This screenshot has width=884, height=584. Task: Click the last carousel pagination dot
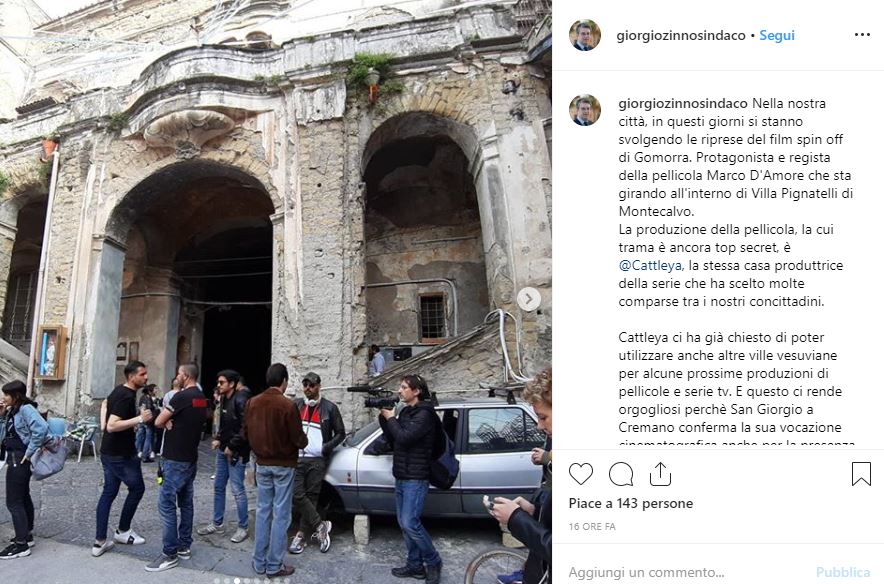(287, 581)
